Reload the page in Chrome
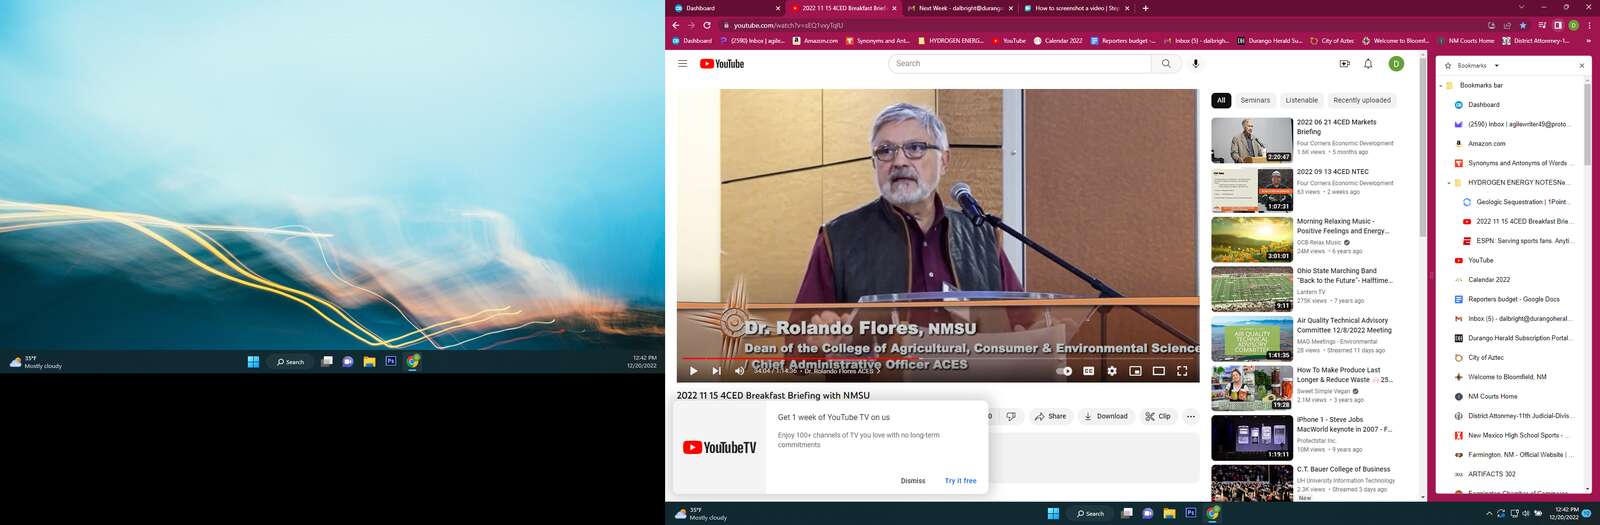Image resolution: width=1600 pixels, height=525 pixels. 707,25
